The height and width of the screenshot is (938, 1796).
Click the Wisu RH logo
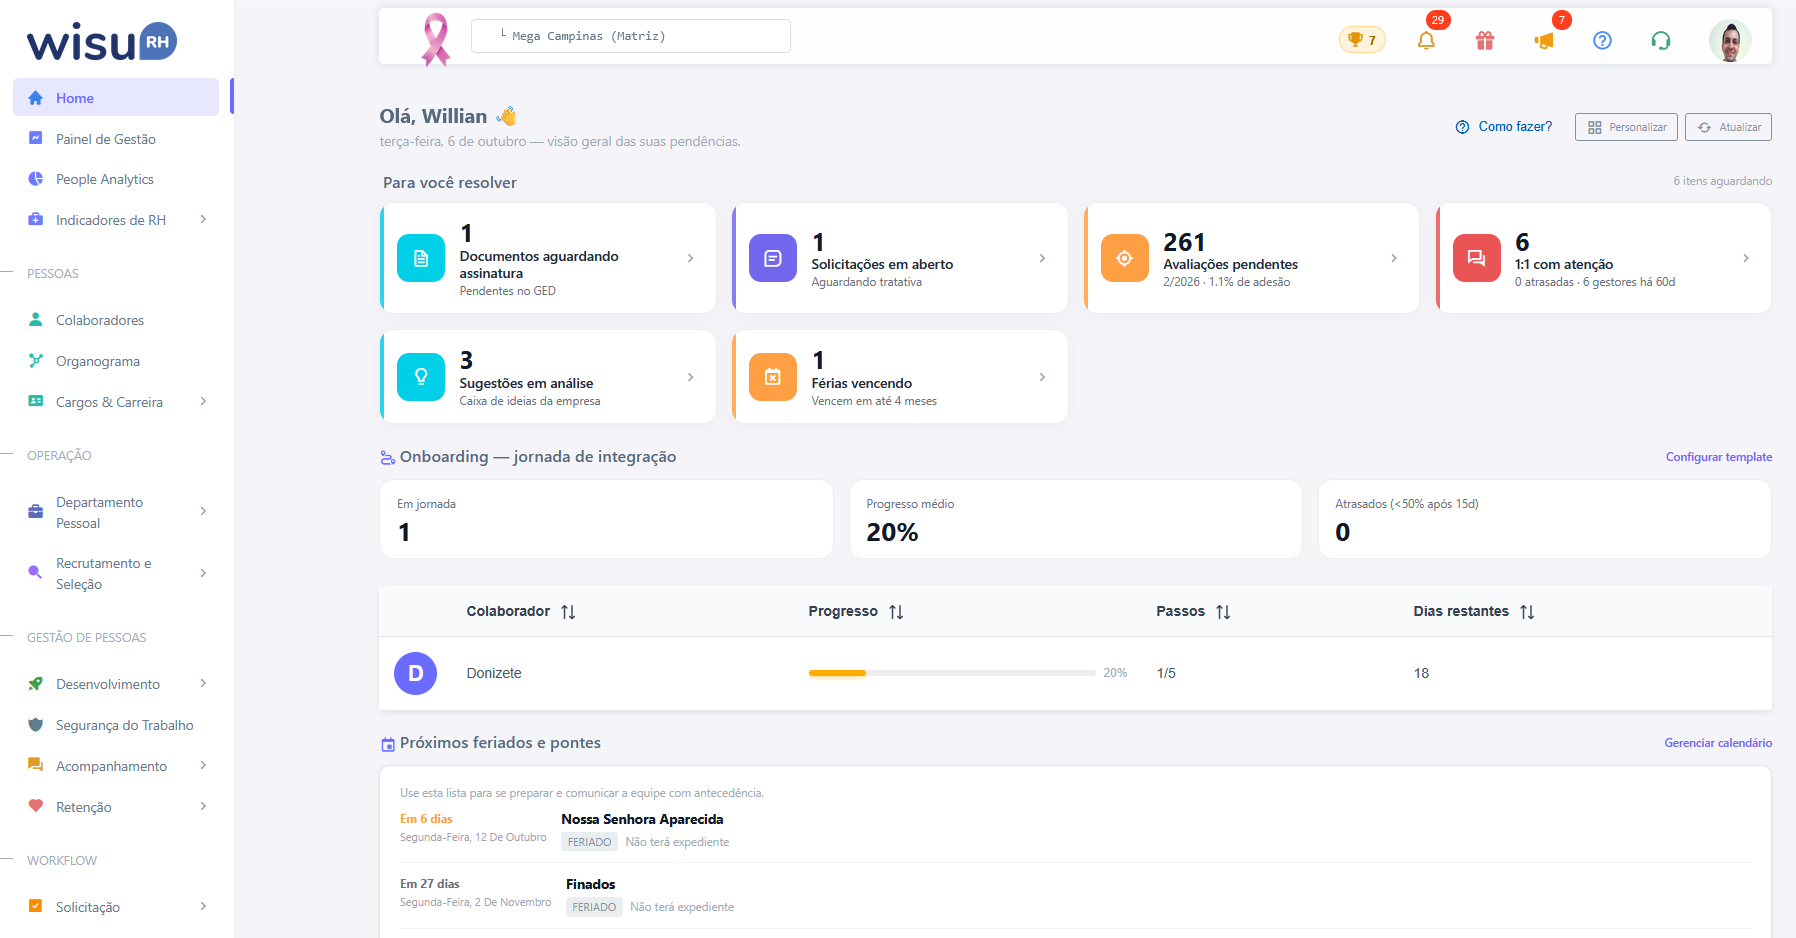[102, 41]
